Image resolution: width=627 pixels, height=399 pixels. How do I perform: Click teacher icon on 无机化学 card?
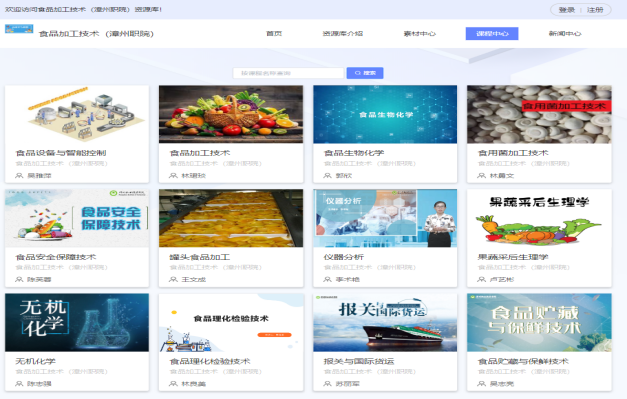click(x=19, y=384)
